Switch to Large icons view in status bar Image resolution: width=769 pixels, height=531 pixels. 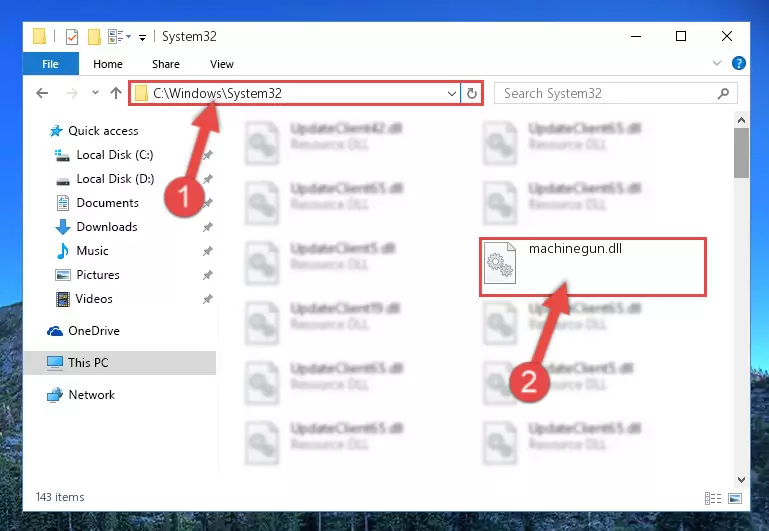coord(735,499)
